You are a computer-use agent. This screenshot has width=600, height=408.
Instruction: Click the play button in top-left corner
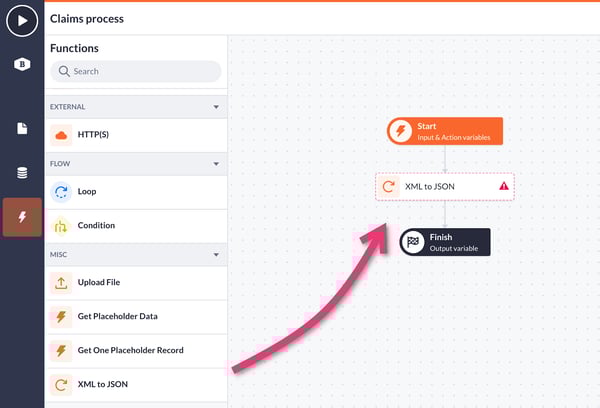(x=22, y=20)
